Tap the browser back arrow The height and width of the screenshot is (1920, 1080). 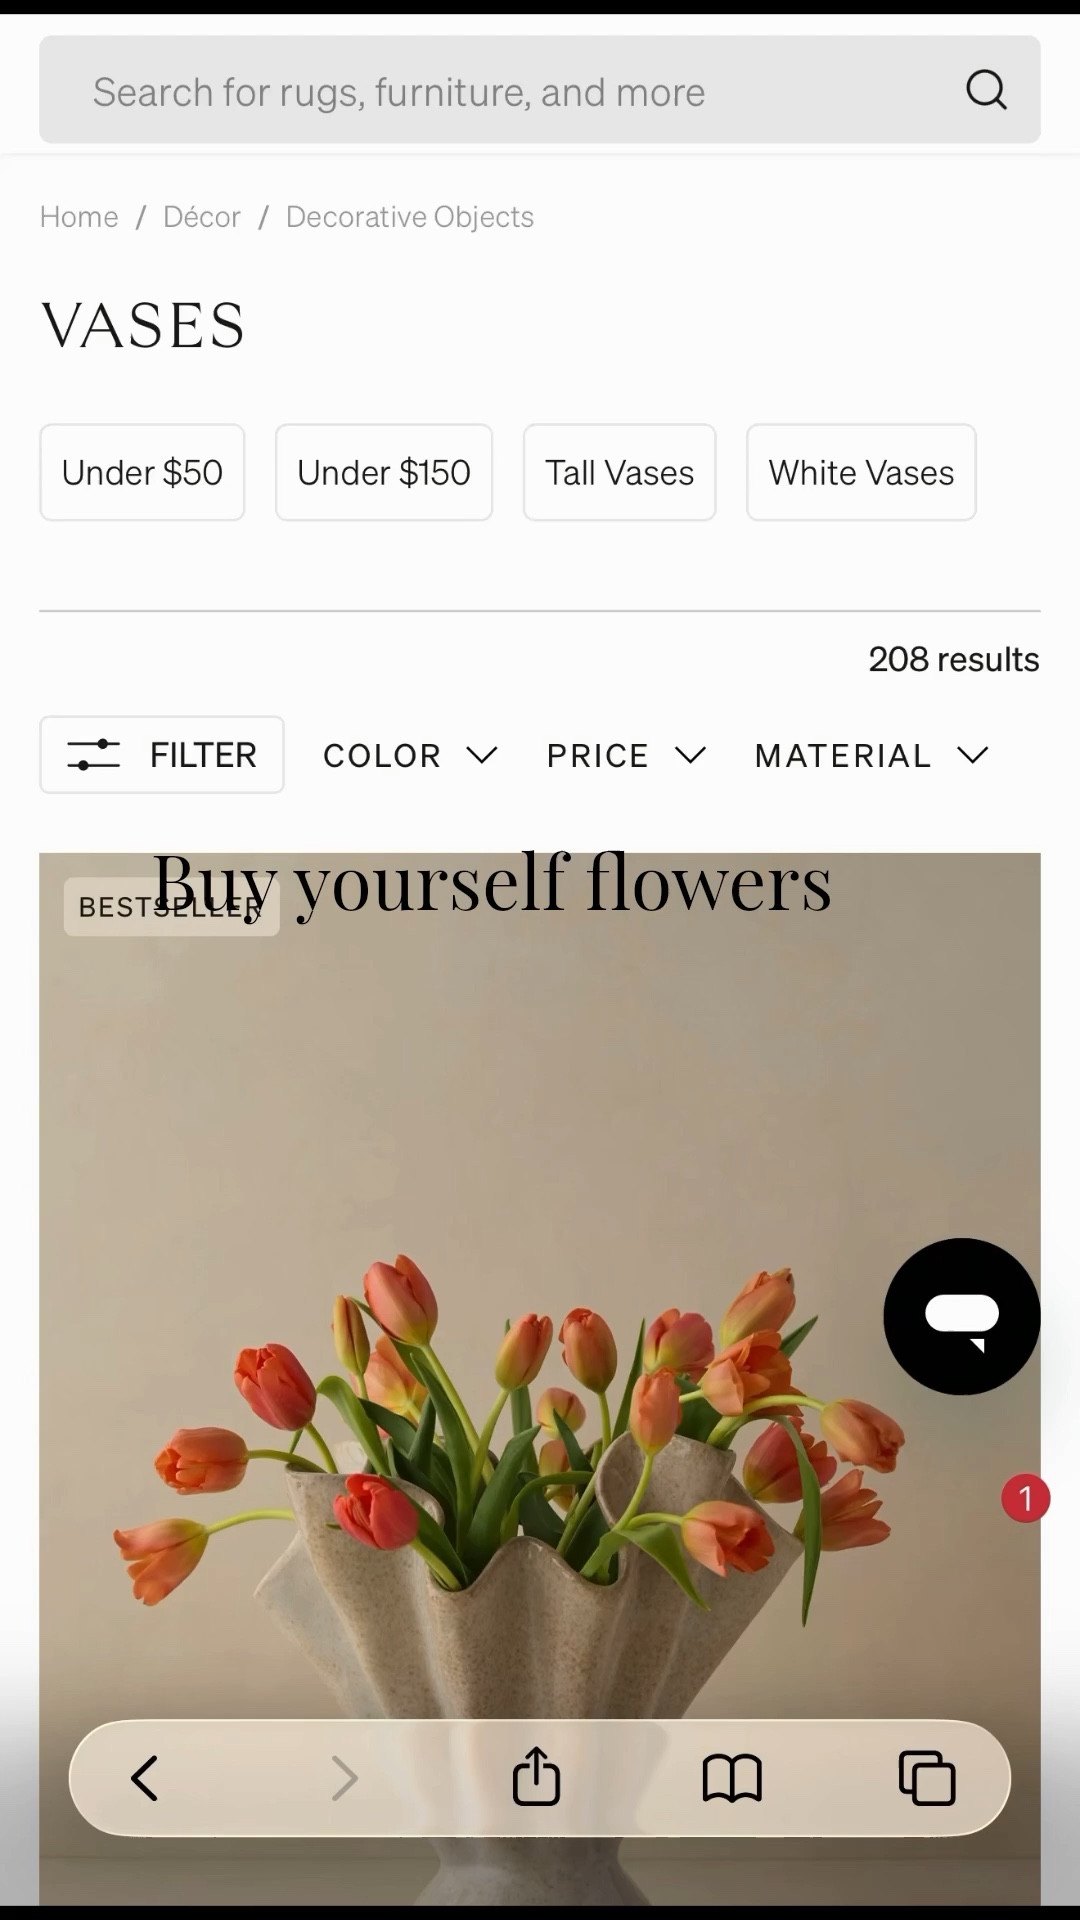coord(145,1778)
